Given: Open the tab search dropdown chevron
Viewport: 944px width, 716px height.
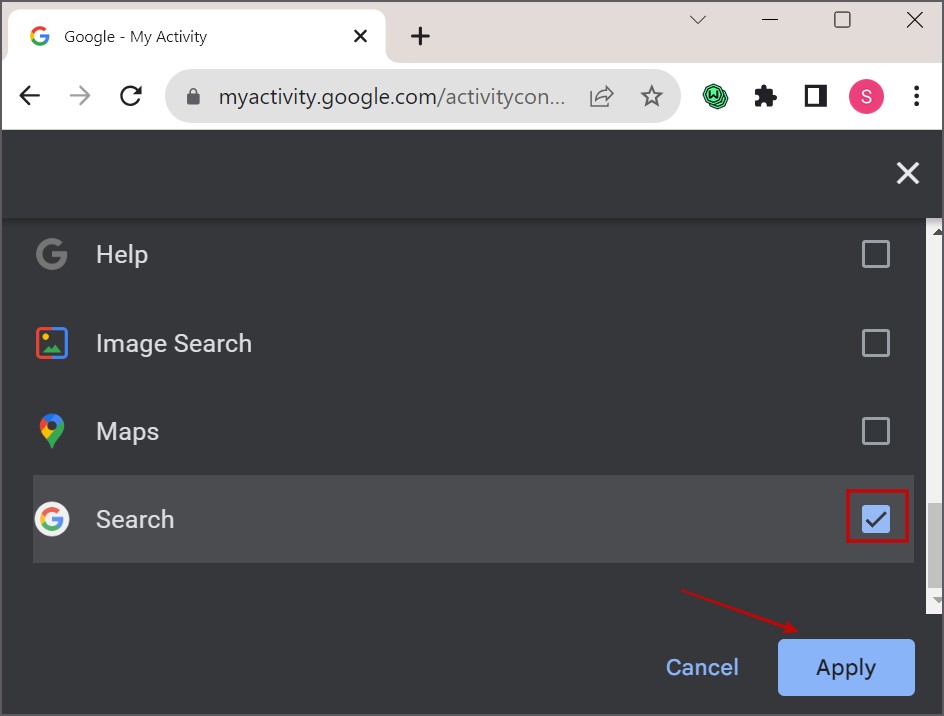Looking at the screenshot, I should pos(698,20).
